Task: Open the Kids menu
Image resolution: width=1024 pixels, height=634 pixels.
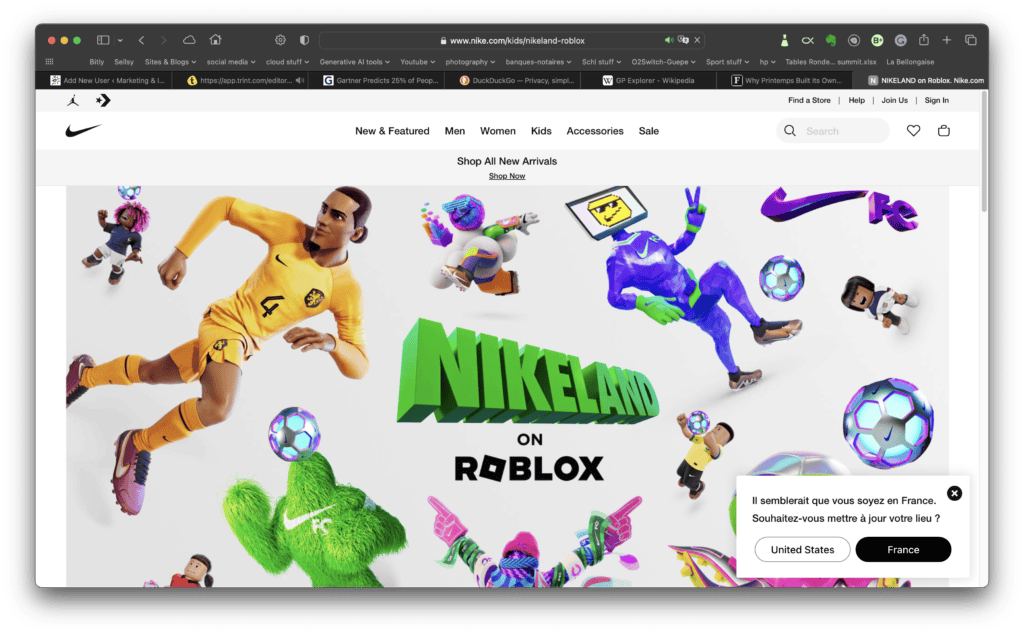Action: click(x=541, y=131)
